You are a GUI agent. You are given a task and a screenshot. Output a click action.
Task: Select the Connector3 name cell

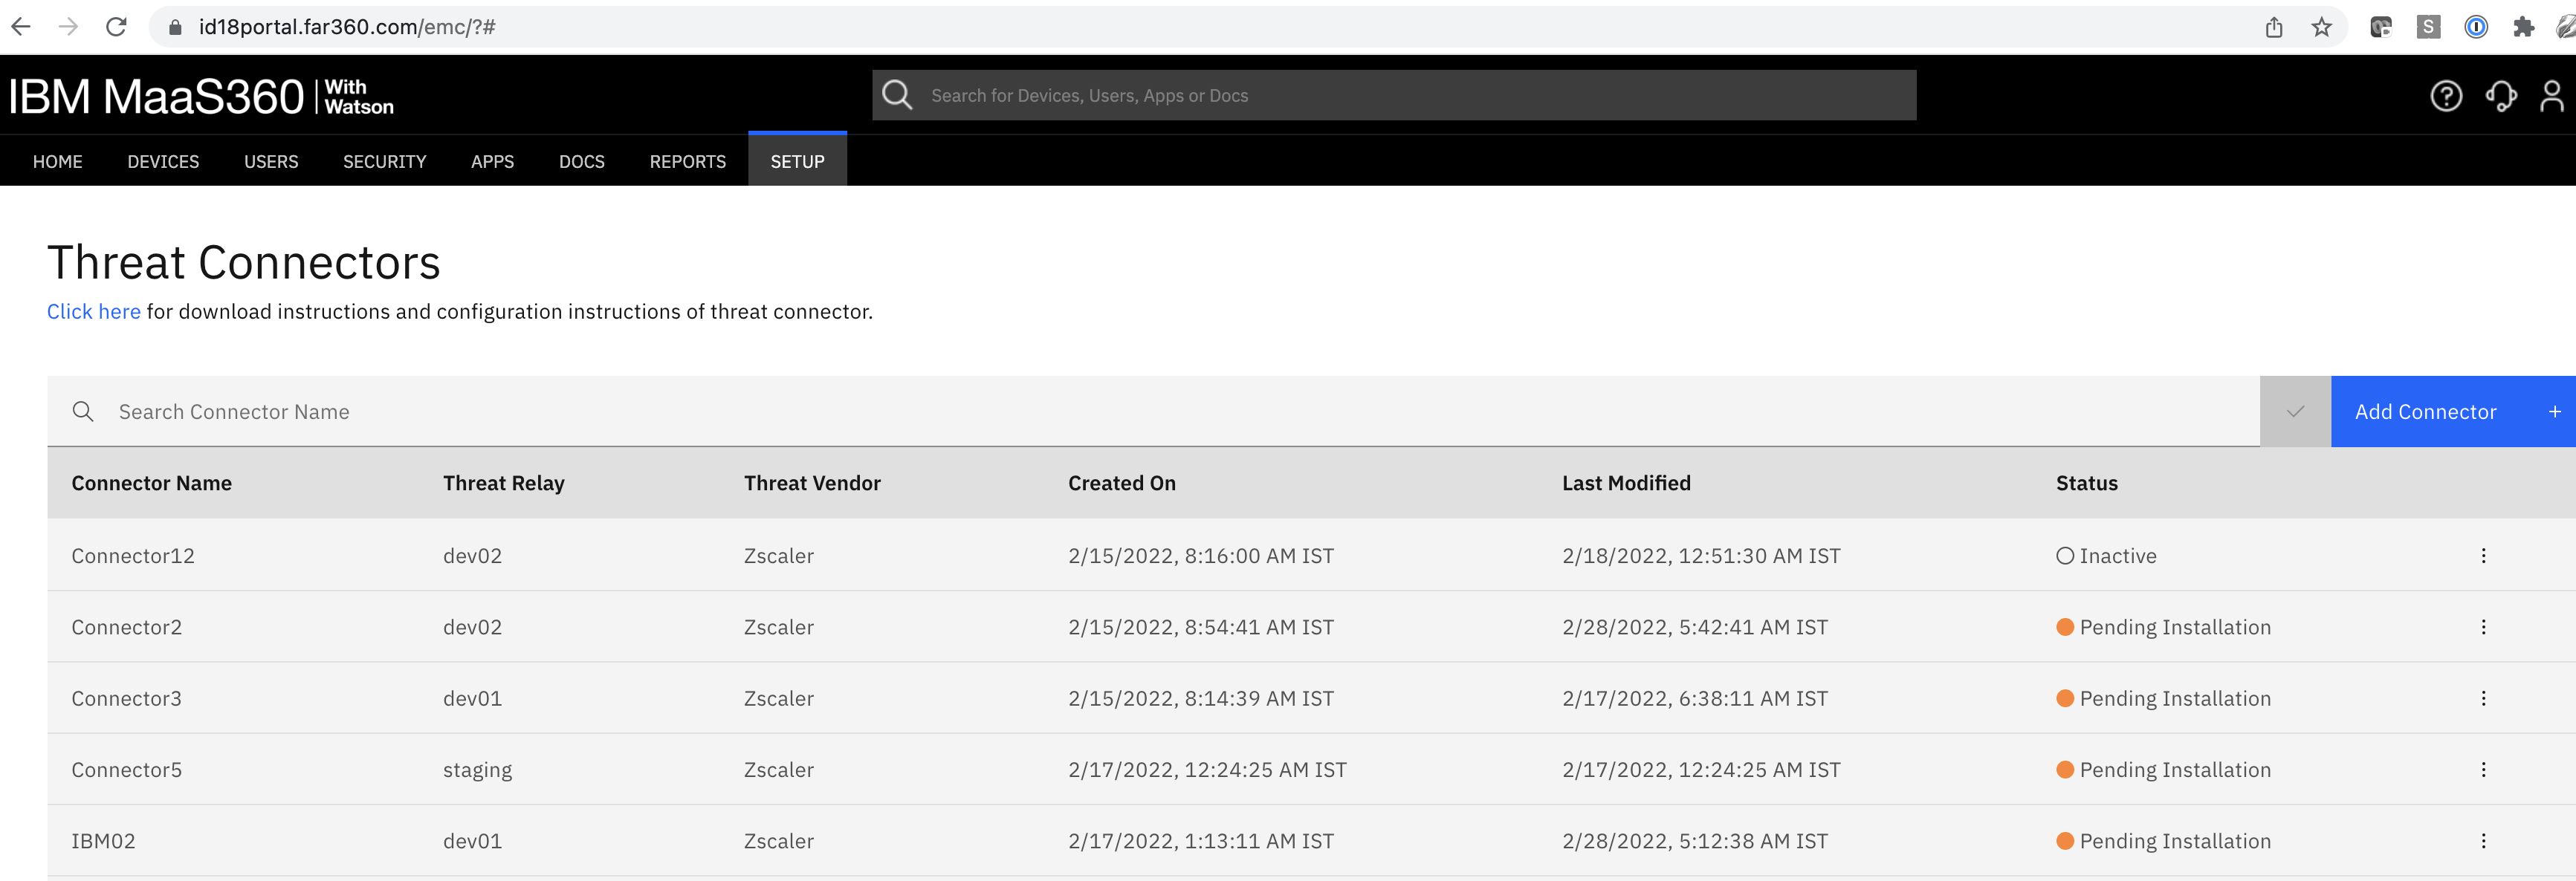coord(126,698)
